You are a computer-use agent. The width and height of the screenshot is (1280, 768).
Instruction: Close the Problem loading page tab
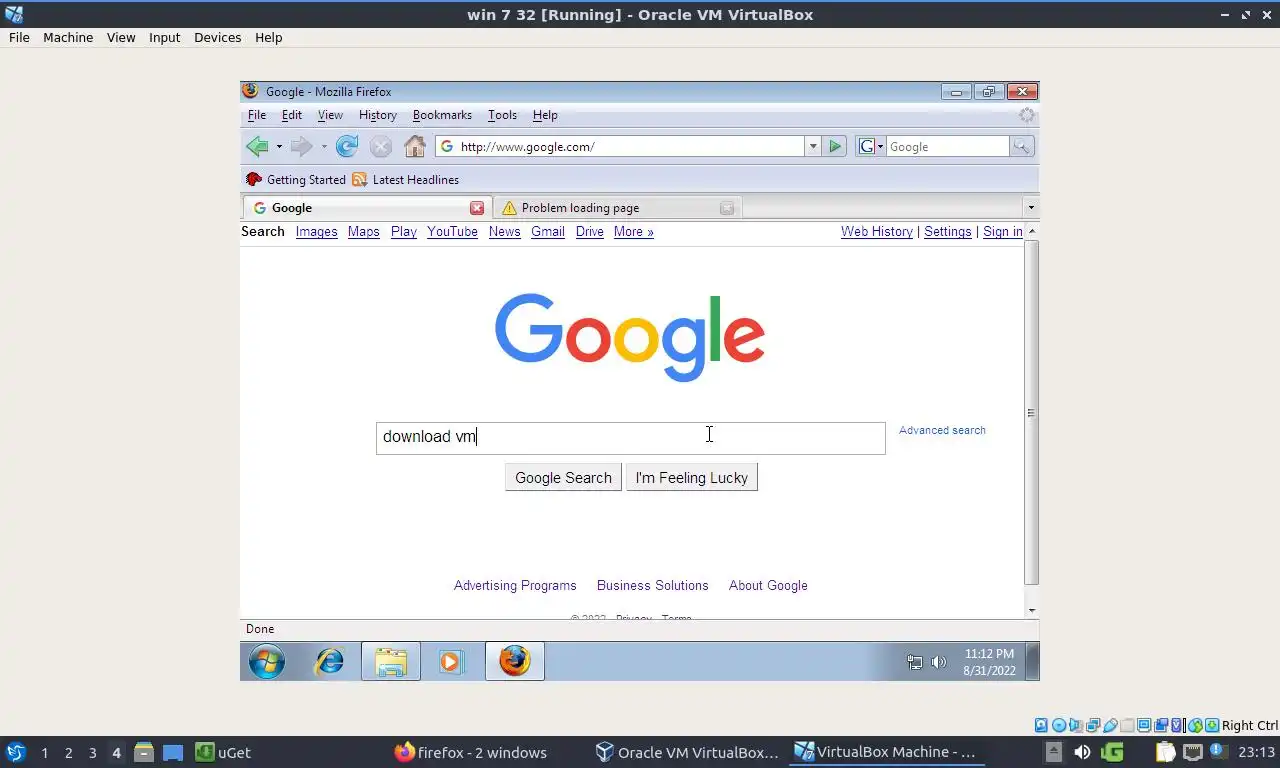pyautogui.click(x=727, y=208)
